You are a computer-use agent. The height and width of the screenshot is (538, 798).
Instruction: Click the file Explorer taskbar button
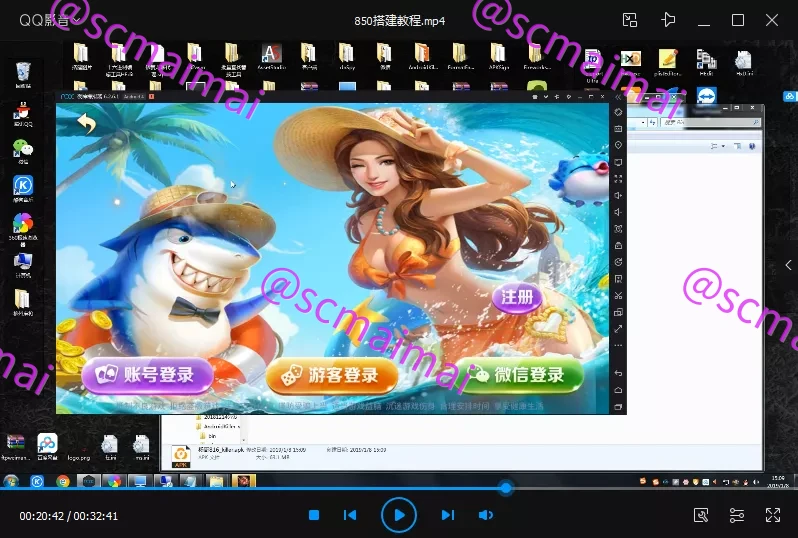tap(216, 480)
